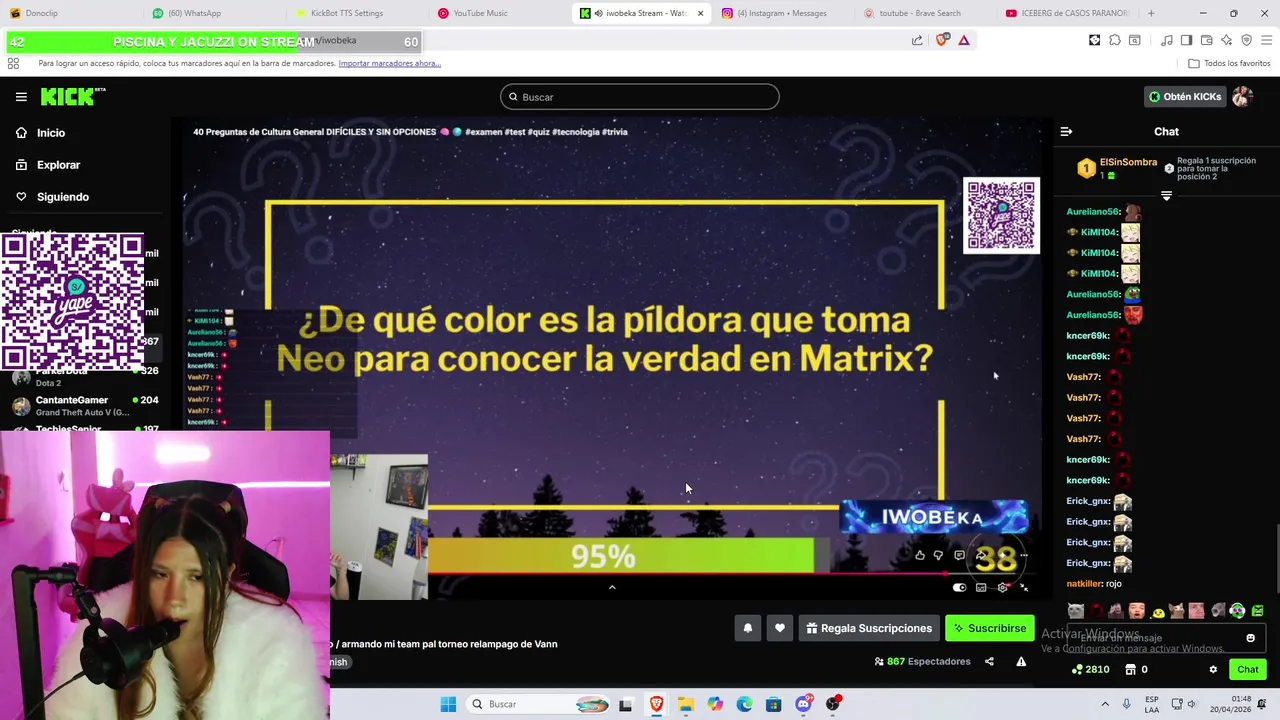Viewport: 1280px width, 720px height.
Task: Open the Kick hamburger menu
Action: (x=21, y=97)
